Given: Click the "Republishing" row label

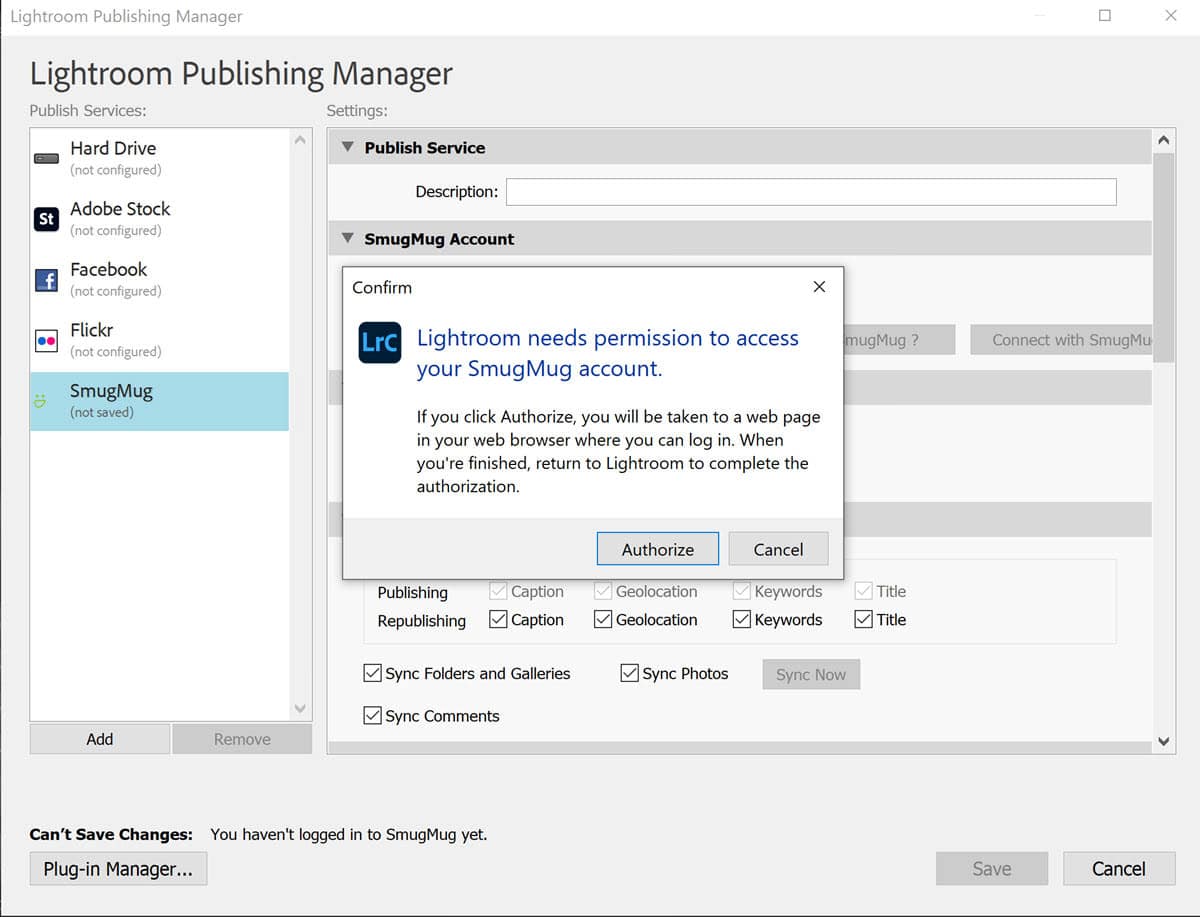Looking at the screenshot, I should coord(421,621).
